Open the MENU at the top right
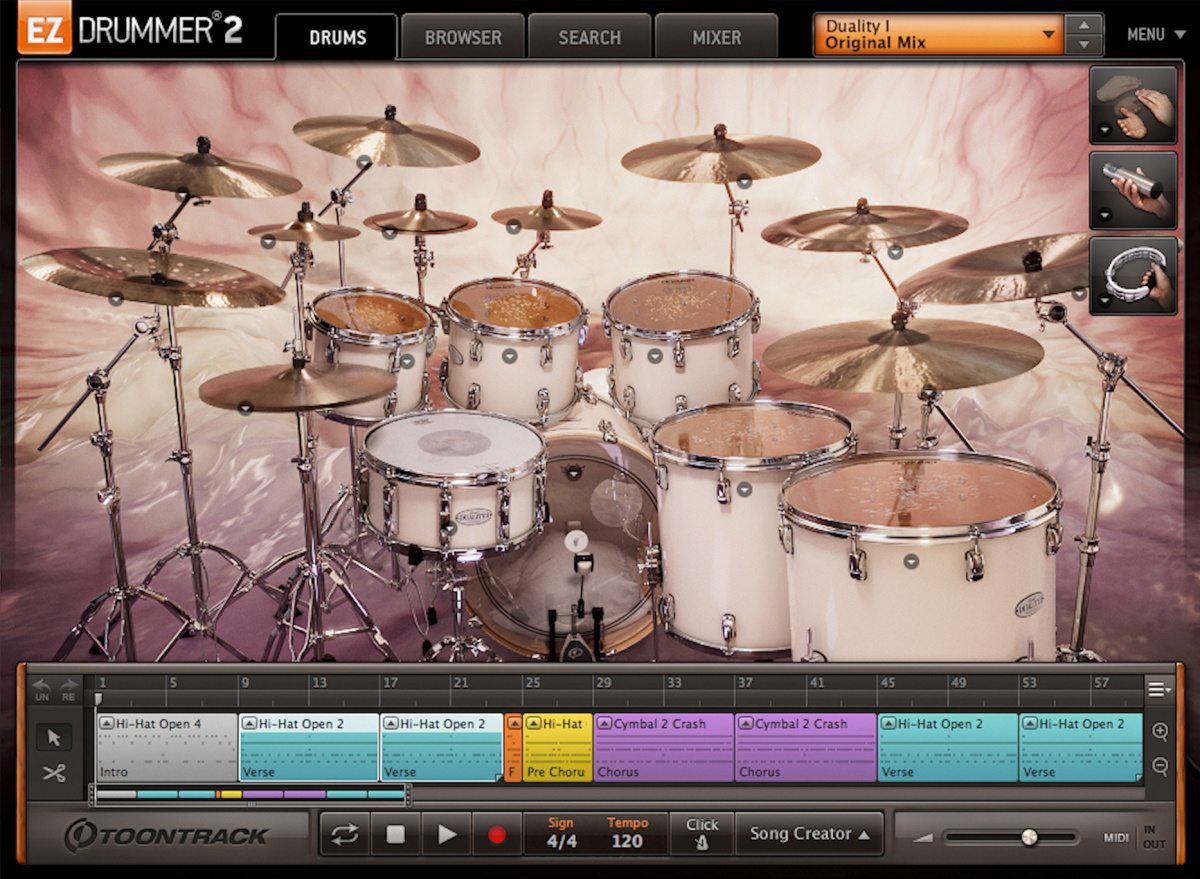 pos(1154,34)
